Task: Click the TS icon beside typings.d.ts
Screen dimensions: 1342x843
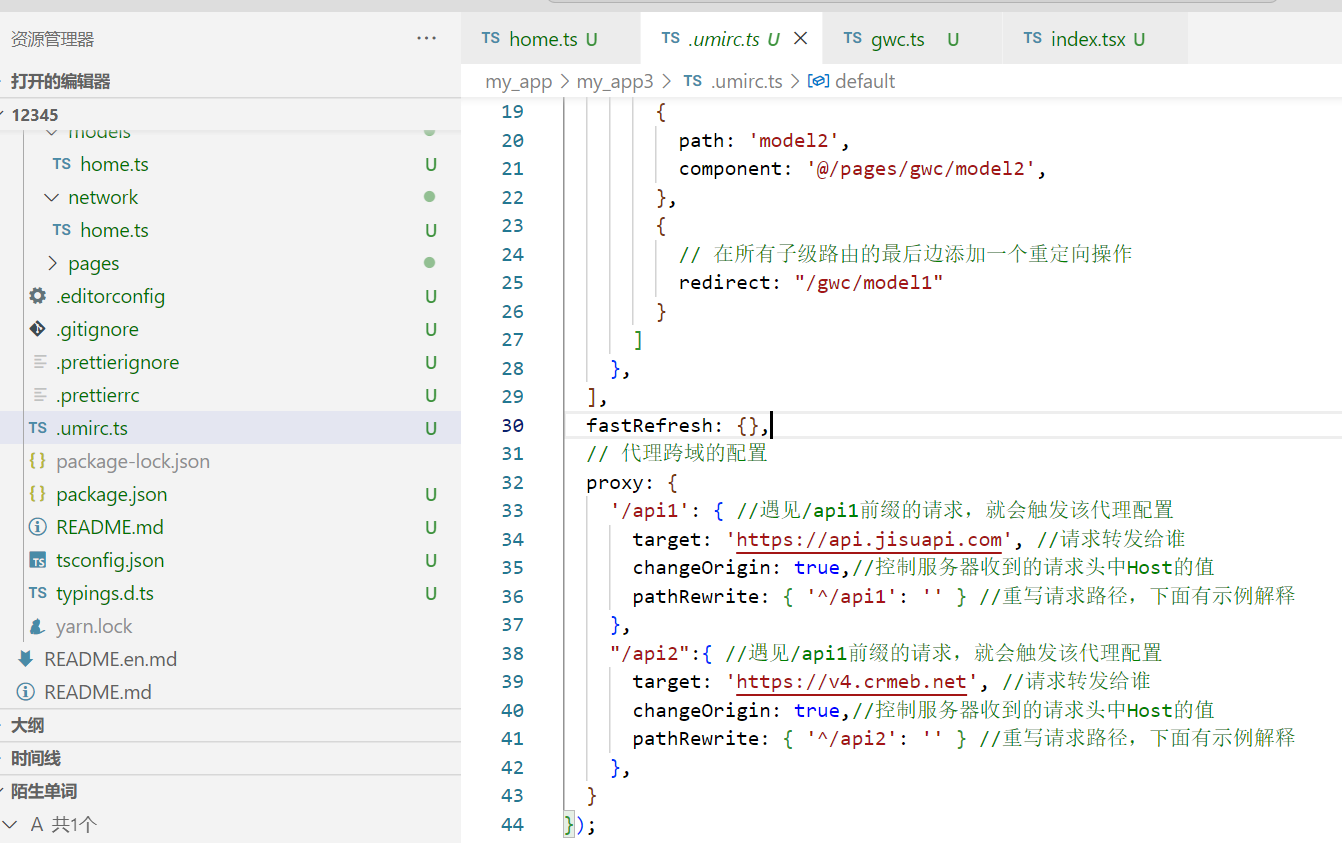Action: tap(38, 593)
